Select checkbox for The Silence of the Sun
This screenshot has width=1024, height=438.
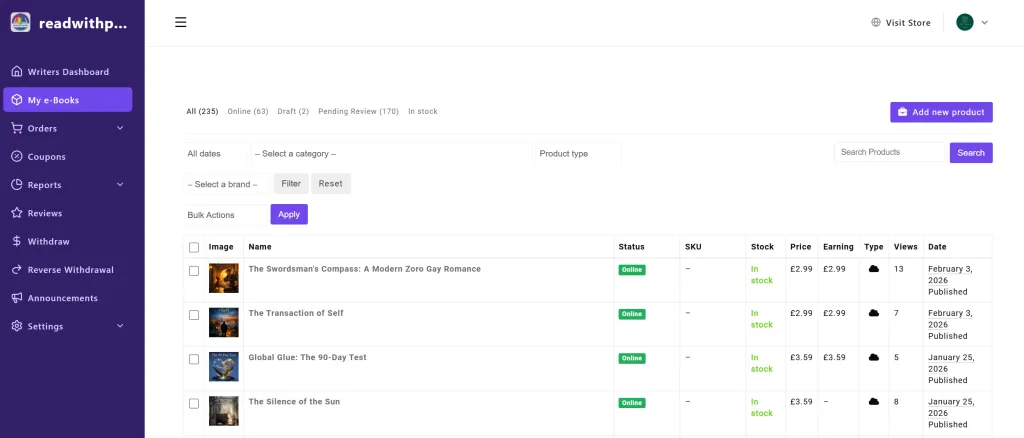tap(194, 403)
